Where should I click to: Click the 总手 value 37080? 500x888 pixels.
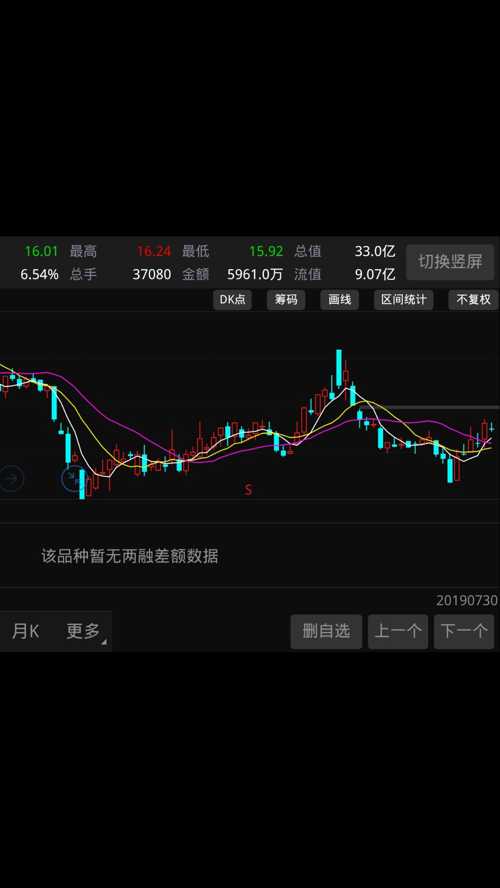click(x=152, y=275)
